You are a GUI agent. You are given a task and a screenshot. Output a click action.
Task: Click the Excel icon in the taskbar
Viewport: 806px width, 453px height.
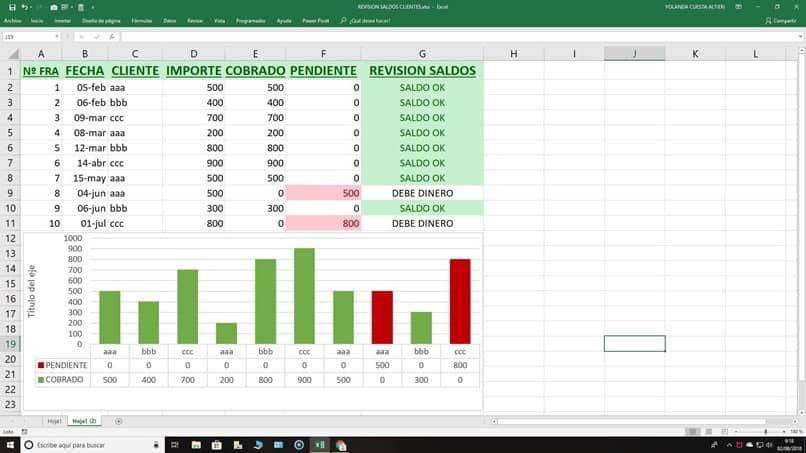click(x=320, y=445)
